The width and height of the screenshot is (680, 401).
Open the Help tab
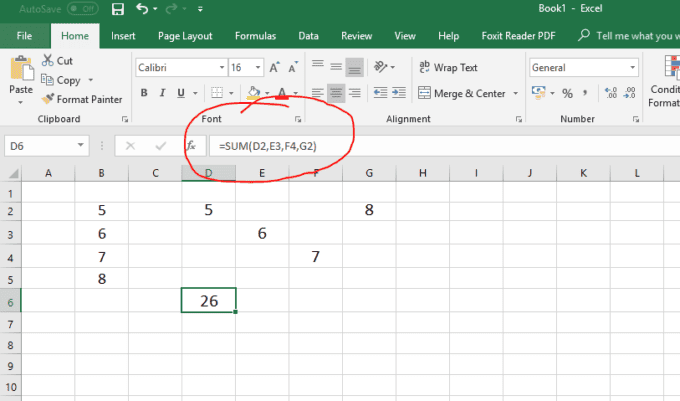(448, 36)
